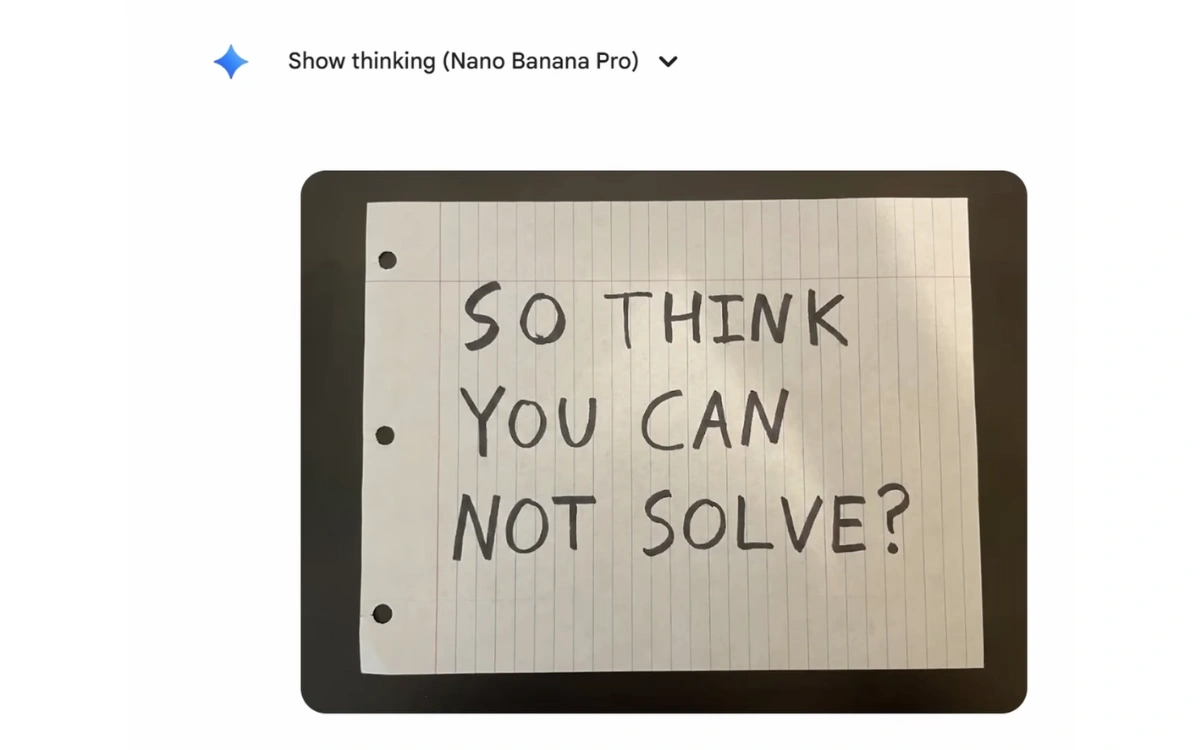This screenshot has width=1200, height=750.
Task: Select the top punch hole on paper
Action: tap(387, 261)
